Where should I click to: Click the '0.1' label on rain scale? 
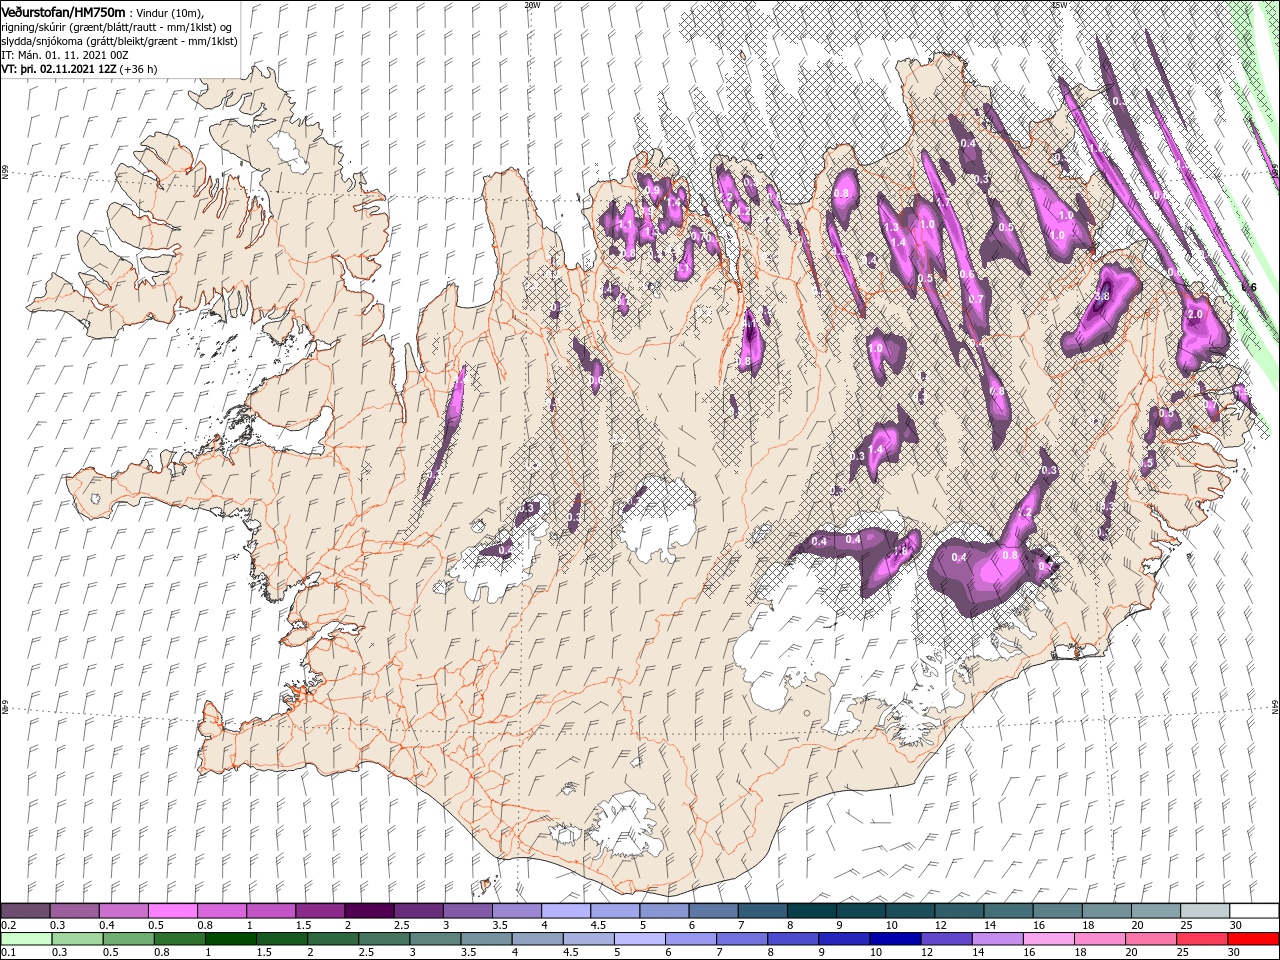pos(8,953)
